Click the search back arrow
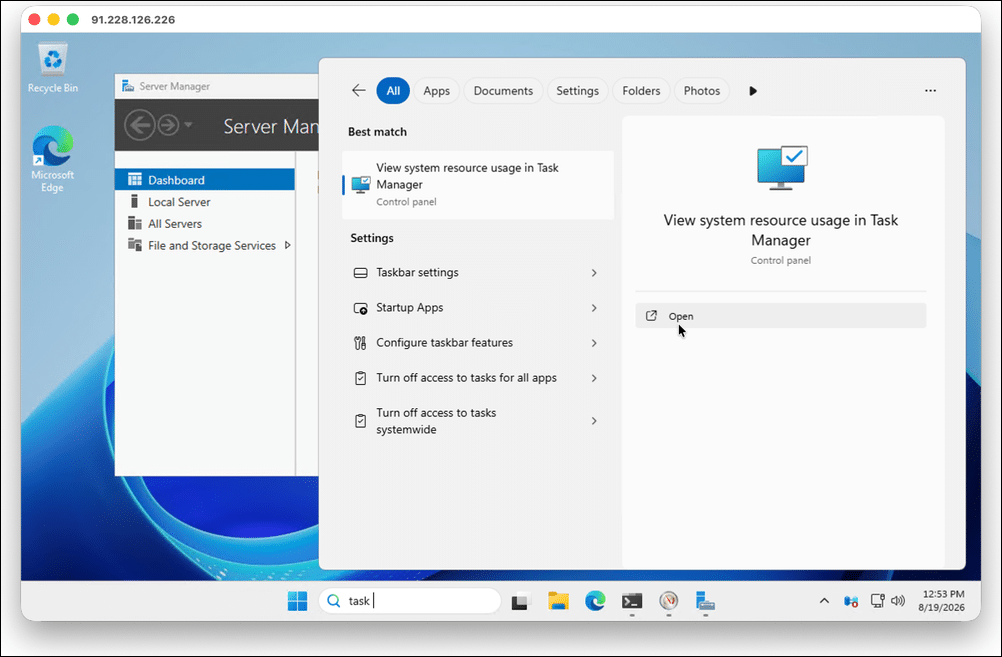 pyautogui.click(x=358, y=91)
